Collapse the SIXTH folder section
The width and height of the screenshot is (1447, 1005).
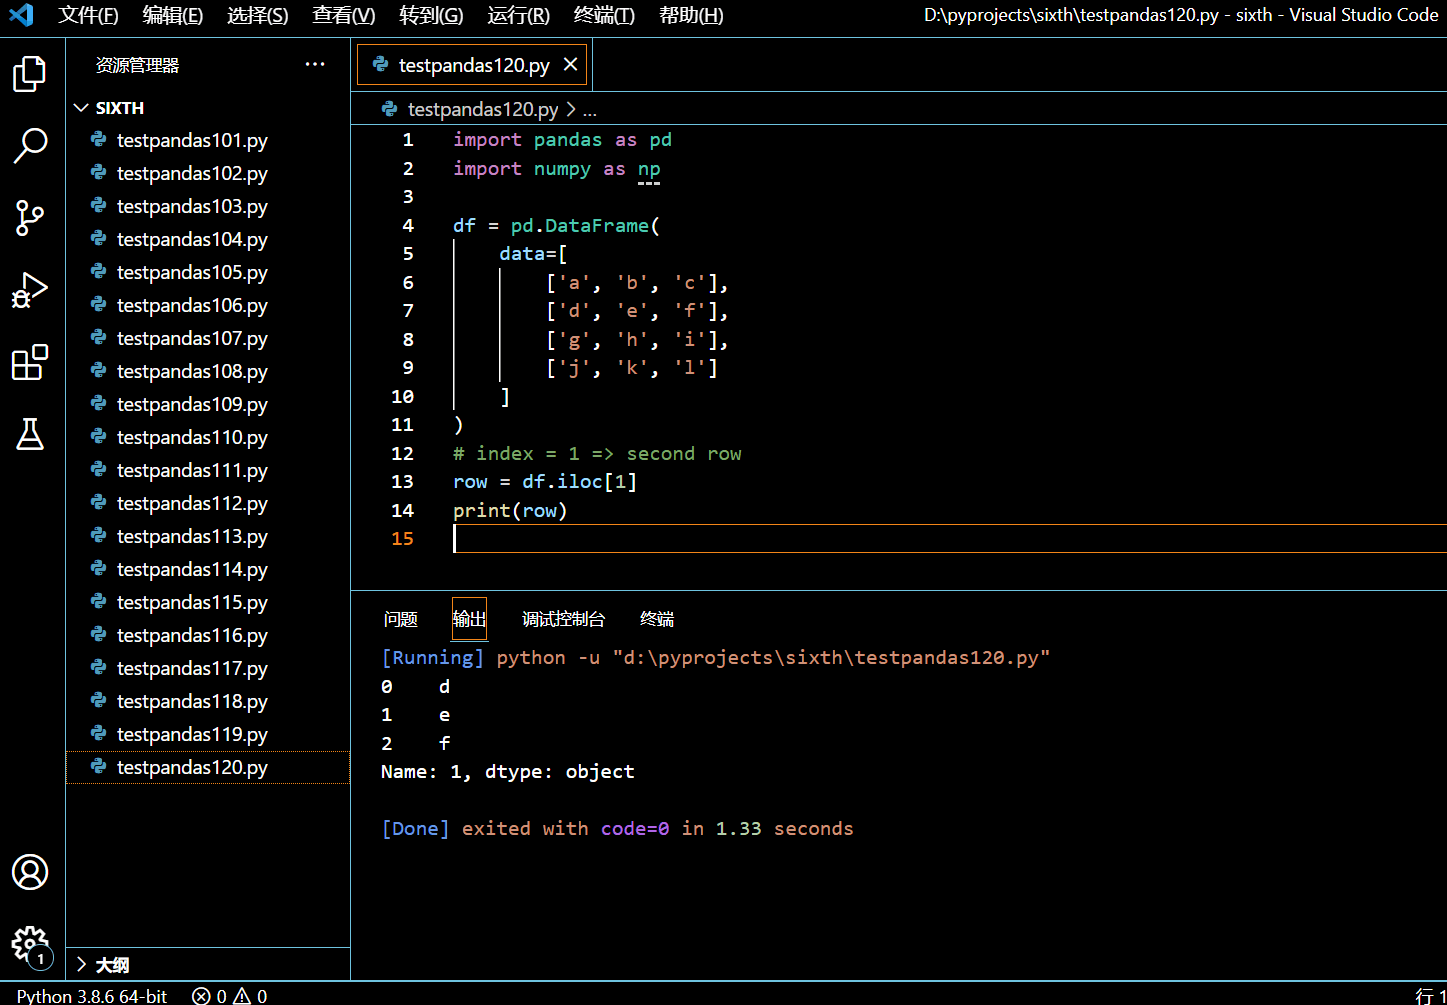[x=82, y=108]
